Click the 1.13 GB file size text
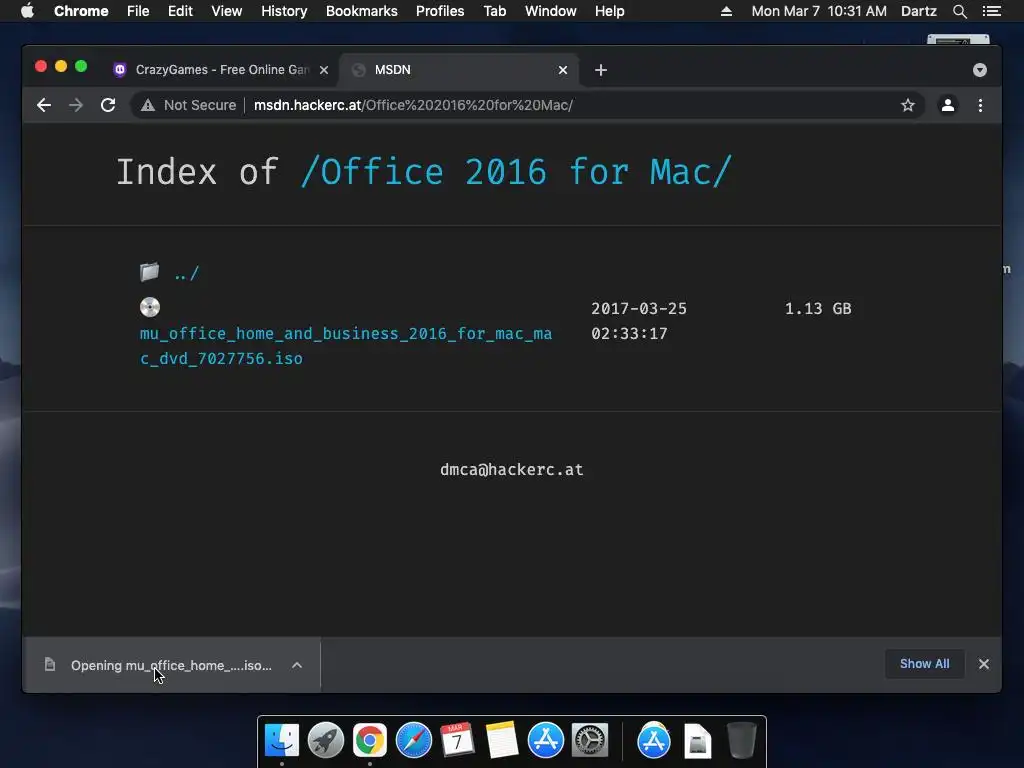This screenshot has width=1024, height=768. (x=818, y=309)
